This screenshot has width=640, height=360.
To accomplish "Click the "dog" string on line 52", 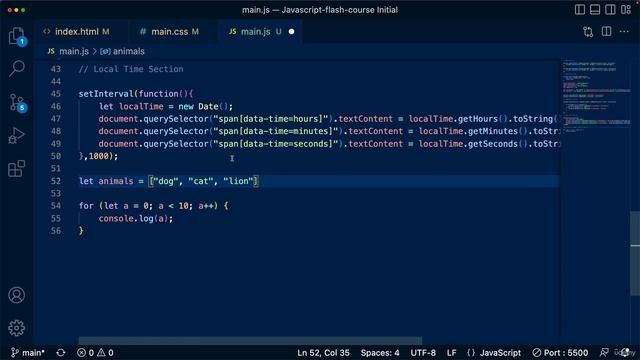I will pos(165,181).
